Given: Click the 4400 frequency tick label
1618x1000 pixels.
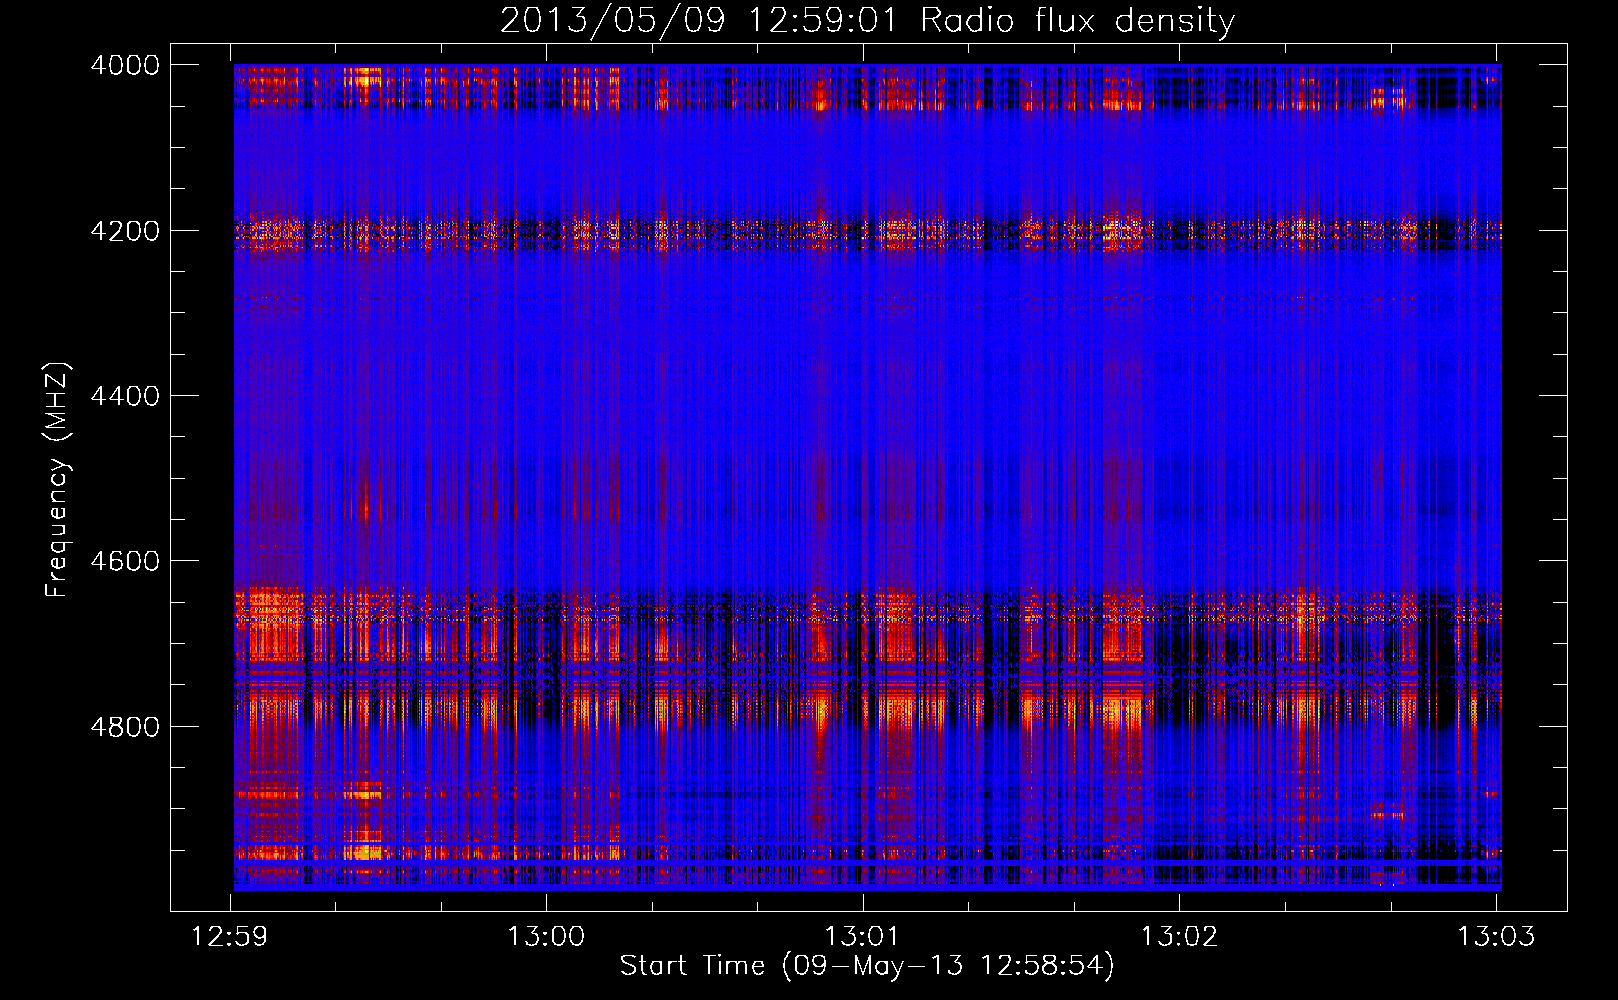Looking at the screenshot, I should tap(125, 396).
